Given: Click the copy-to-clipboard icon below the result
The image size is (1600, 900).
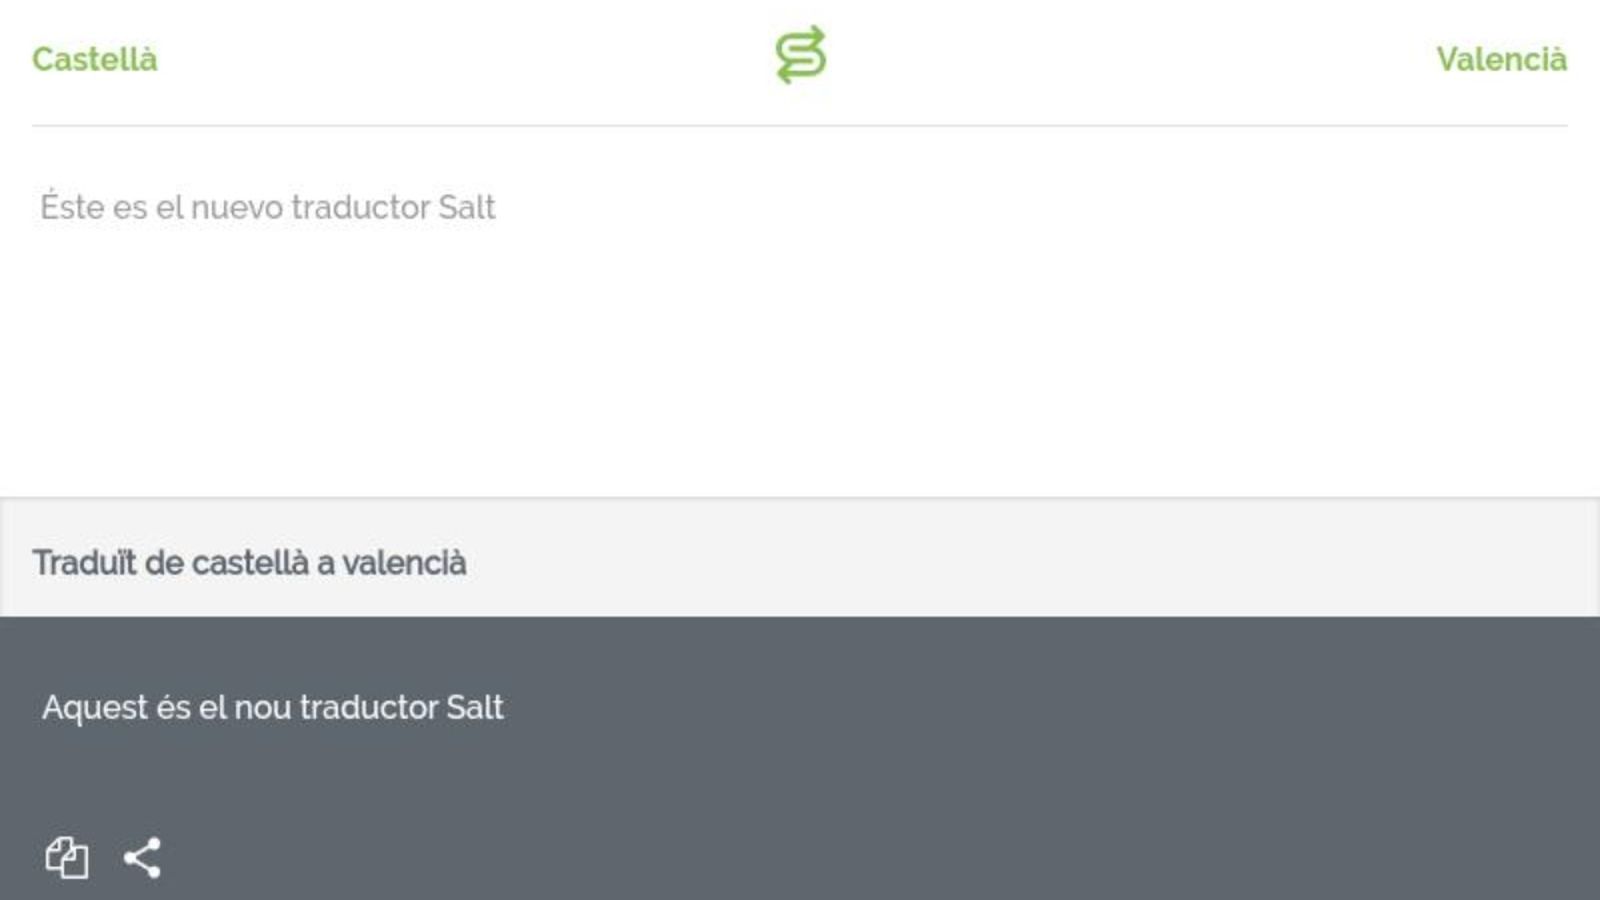Looking at the screenshot, I should [x=66, y=856].
